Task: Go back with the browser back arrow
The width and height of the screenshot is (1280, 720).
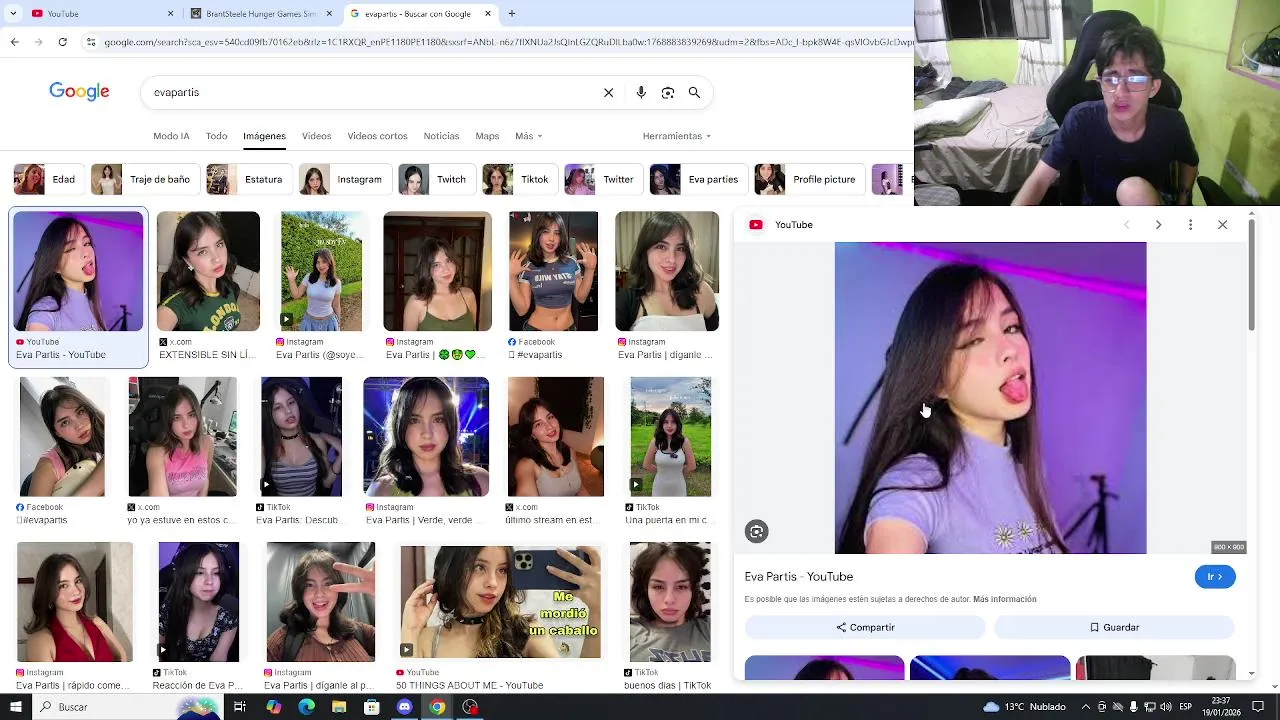Action: 14,42
